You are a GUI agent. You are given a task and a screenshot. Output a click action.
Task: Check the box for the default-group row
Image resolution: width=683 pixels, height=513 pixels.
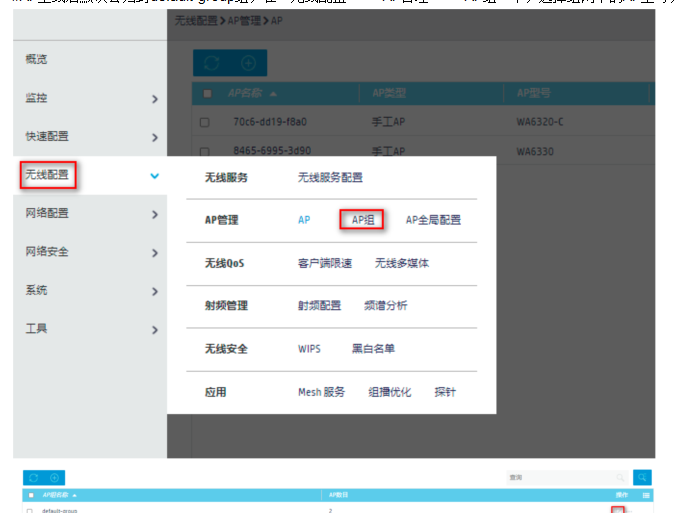pos(30,510)
